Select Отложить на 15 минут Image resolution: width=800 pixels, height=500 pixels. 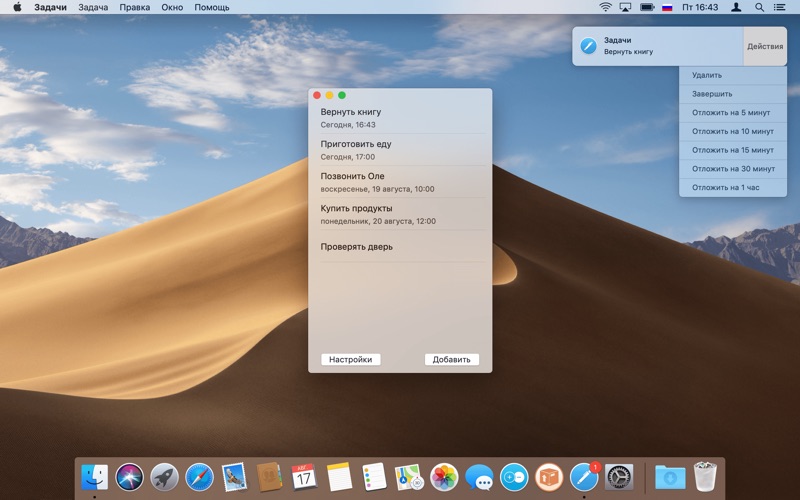(733, 150)
